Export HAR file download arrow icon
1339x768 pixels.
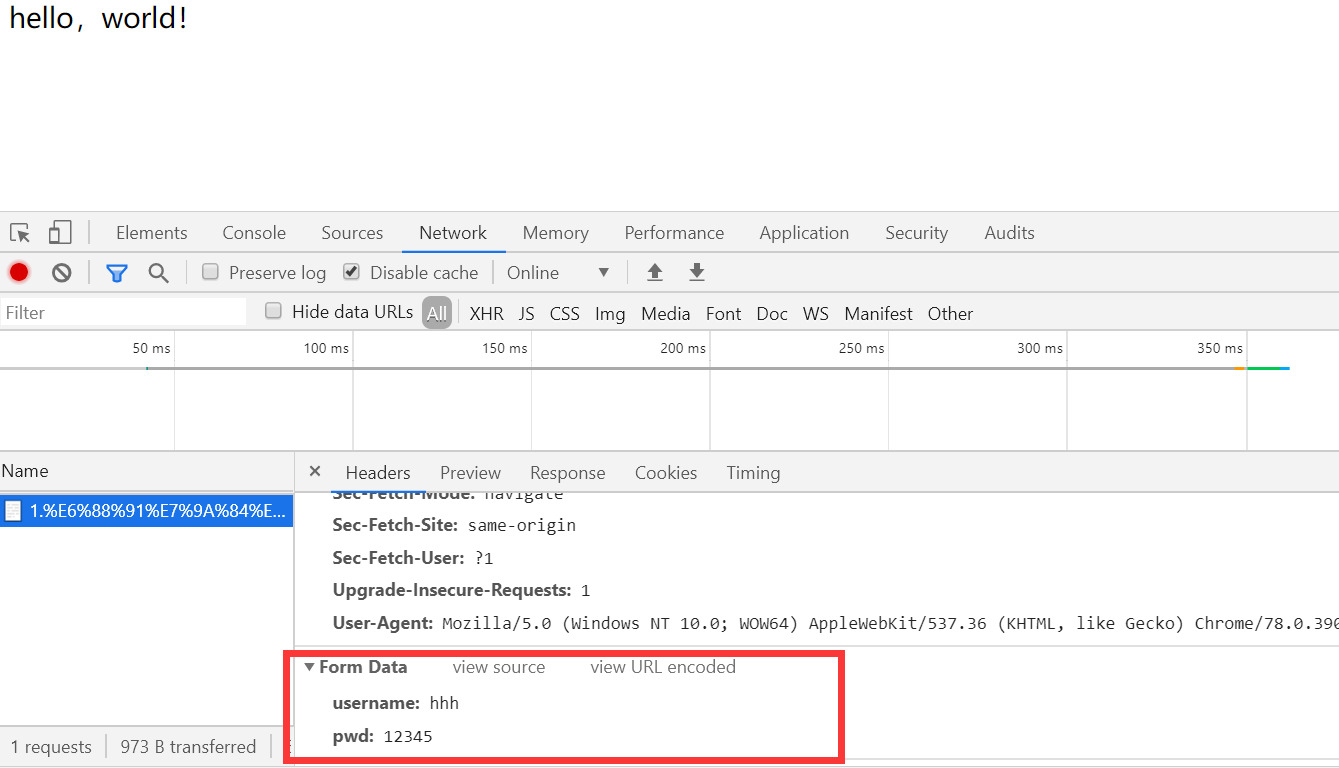(x=697, y=272)
